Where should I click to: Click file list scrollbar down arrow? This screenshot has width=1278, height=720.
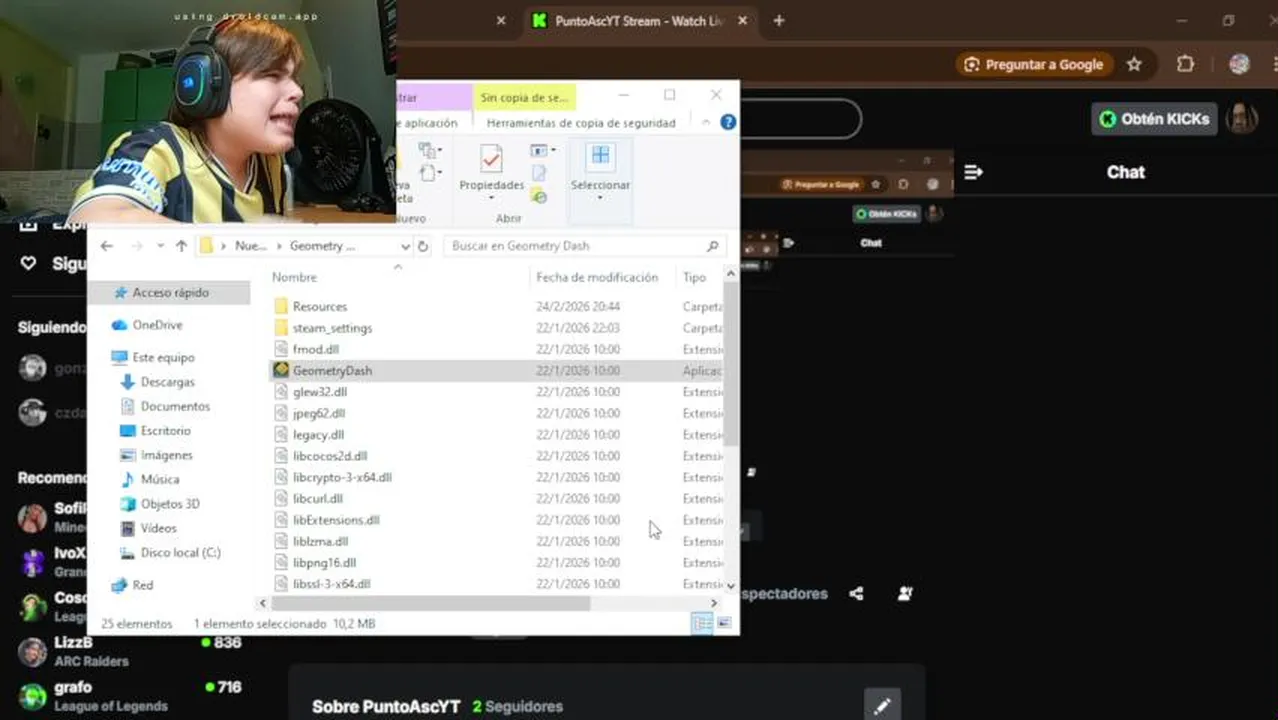pyautogui.click(x=731, y=585)
